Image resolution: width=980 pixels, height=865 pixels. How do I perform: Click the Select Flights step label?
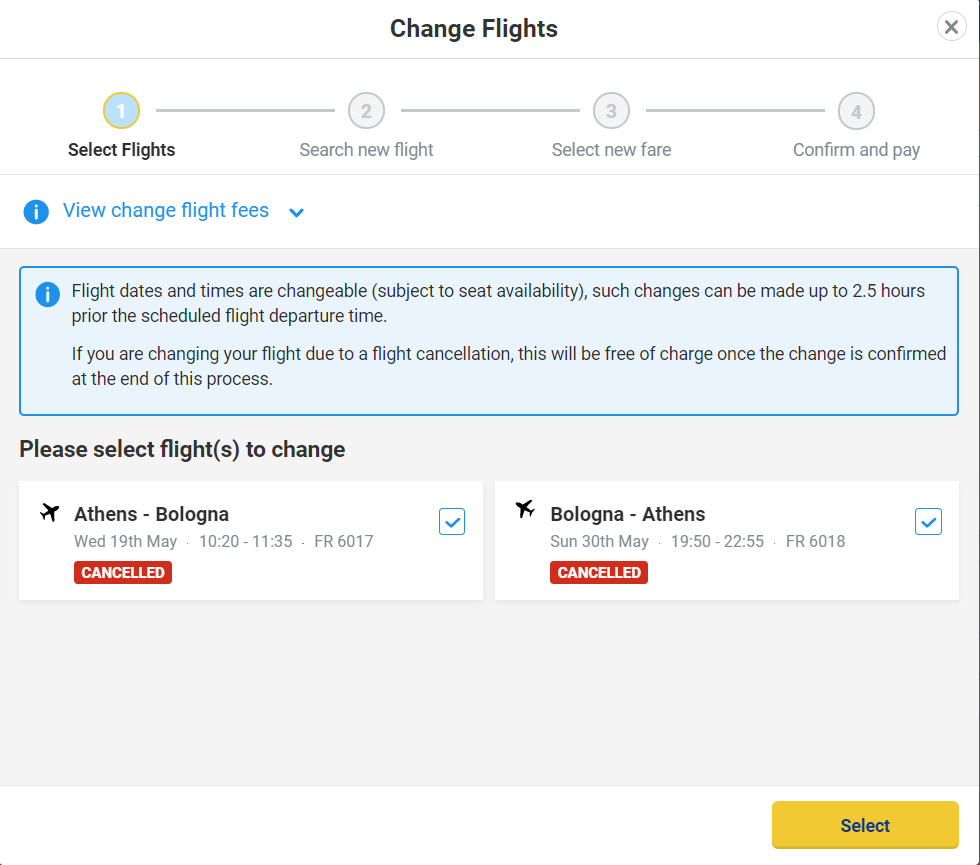(121, 149)
